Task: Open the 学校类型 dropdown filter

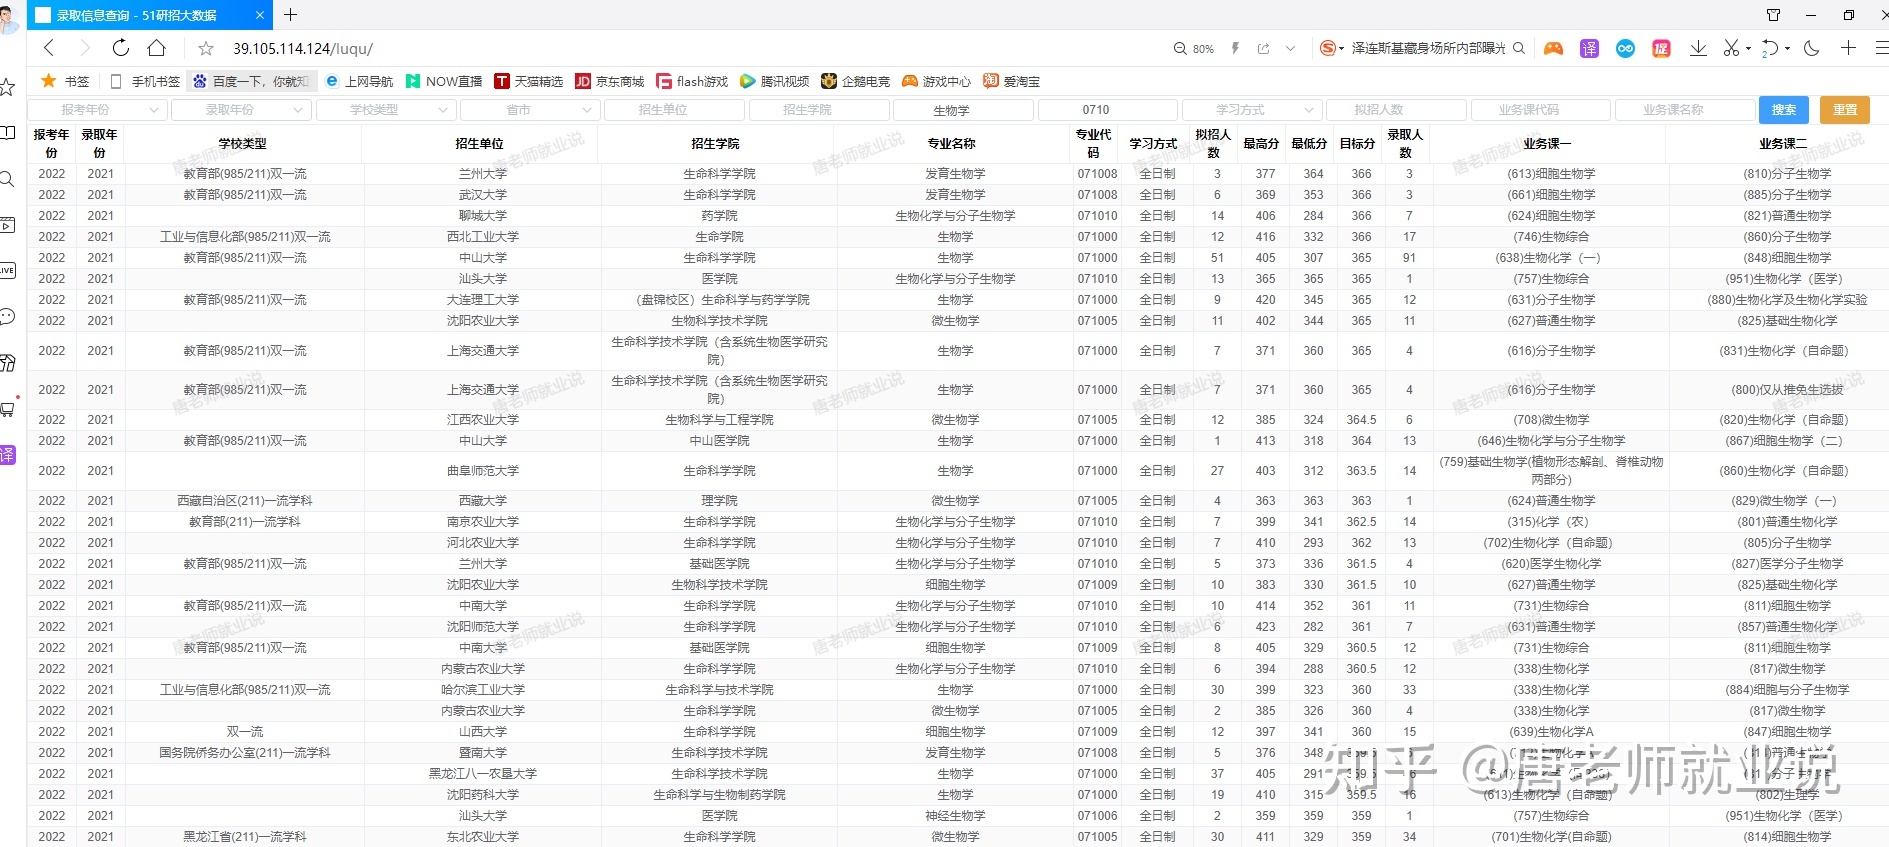Action: click(x=385, y=110)
